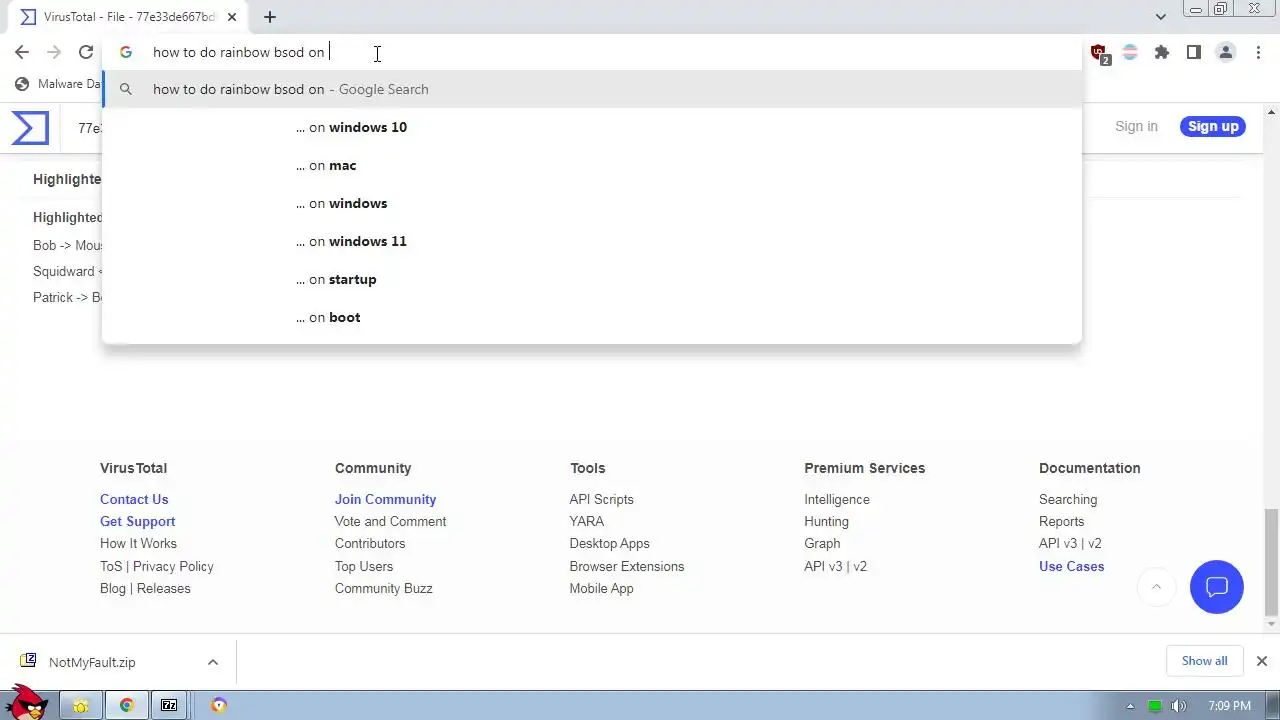The width and height of the screenshot is (1280, 720).
Task: Click the striped circle extension icon
Action: (x=1130, y=53)
